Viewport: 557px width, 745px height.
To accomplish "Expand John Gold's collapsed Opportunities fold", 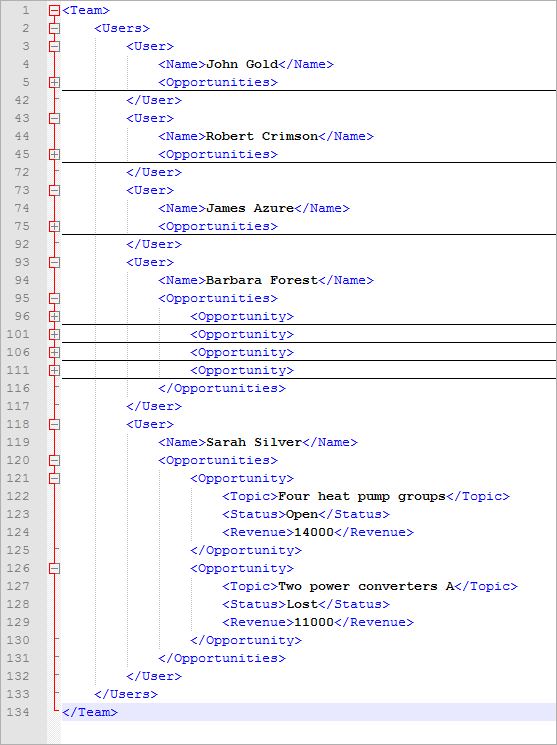I will coord(55,83).
